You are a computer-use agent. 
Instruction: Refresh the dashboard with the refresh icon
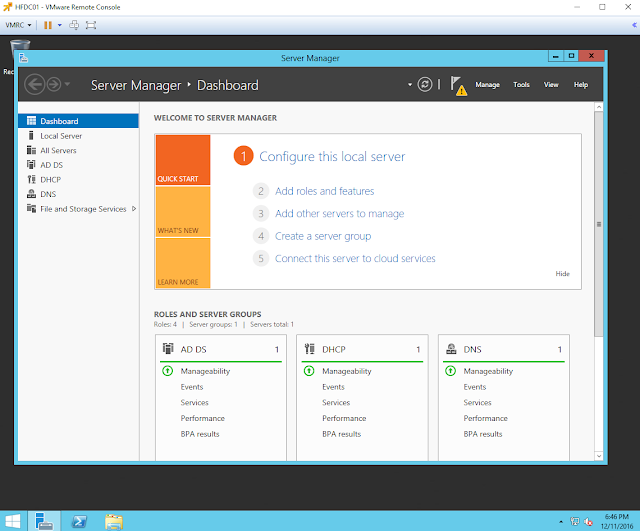pyautogui.click(x=424, y=84)
